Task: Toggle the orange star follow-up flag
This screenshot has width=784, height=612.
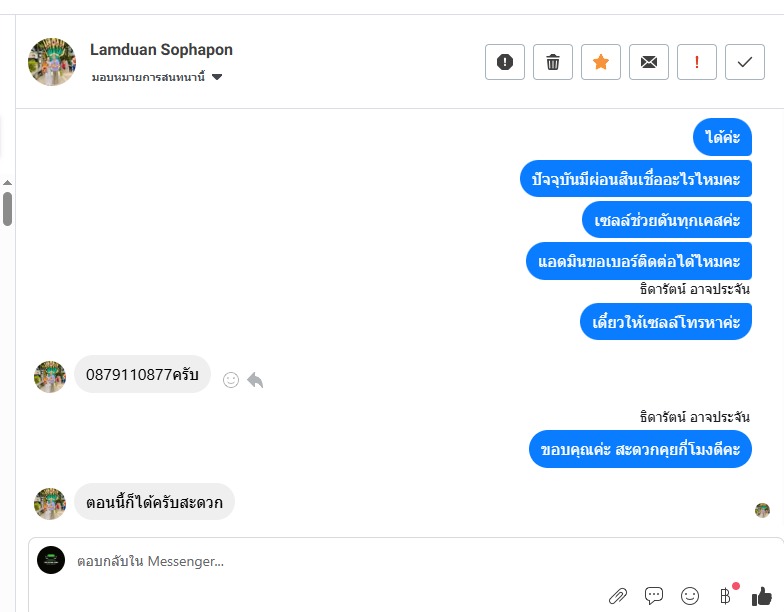Action: tap(600, 62)
